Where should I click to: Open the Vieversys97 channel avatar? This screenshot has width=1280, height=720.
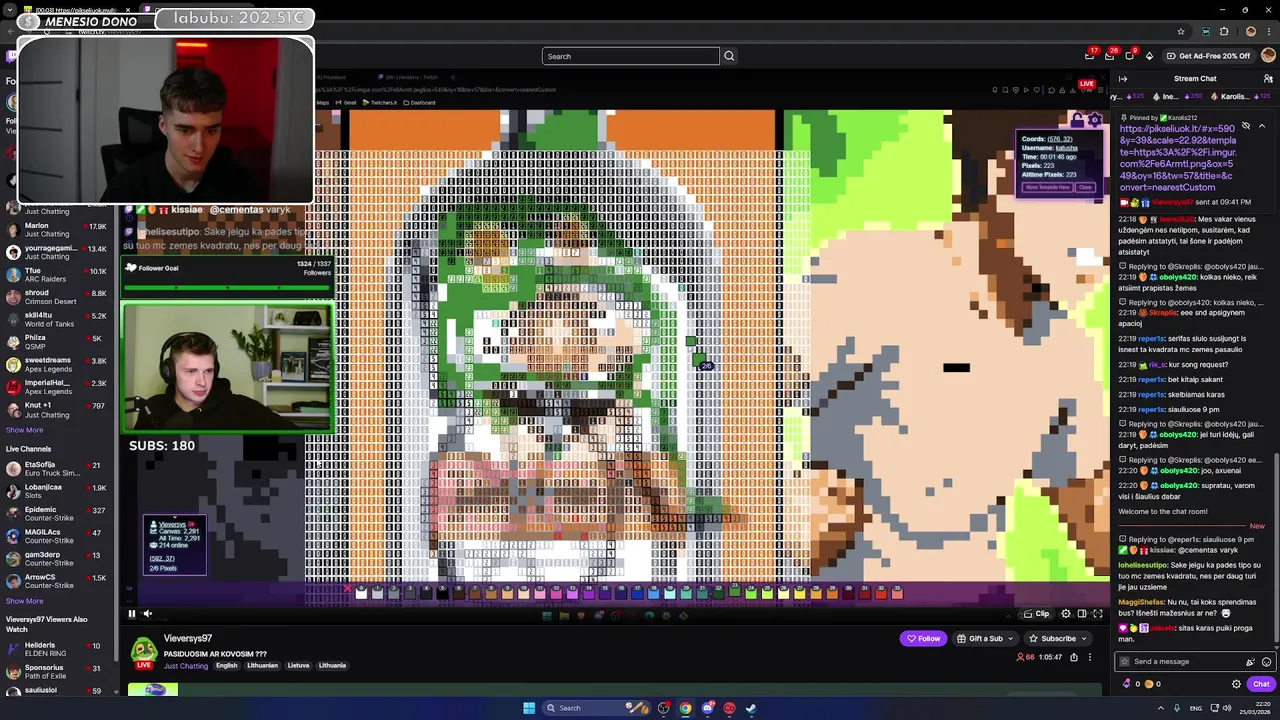click(x=144, y=651)
